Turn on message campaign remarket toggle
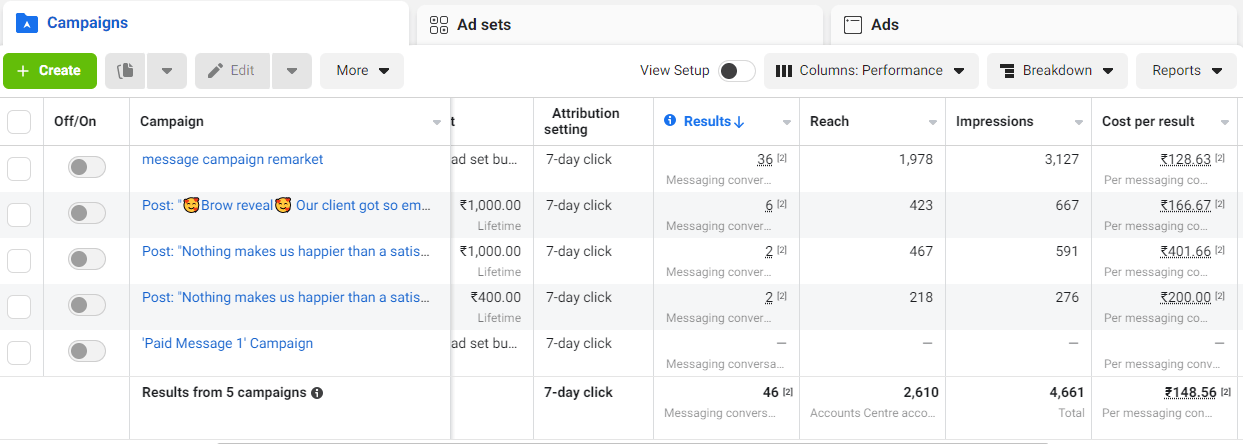This screenshot has width=1243, height=444. click(87, 168)
